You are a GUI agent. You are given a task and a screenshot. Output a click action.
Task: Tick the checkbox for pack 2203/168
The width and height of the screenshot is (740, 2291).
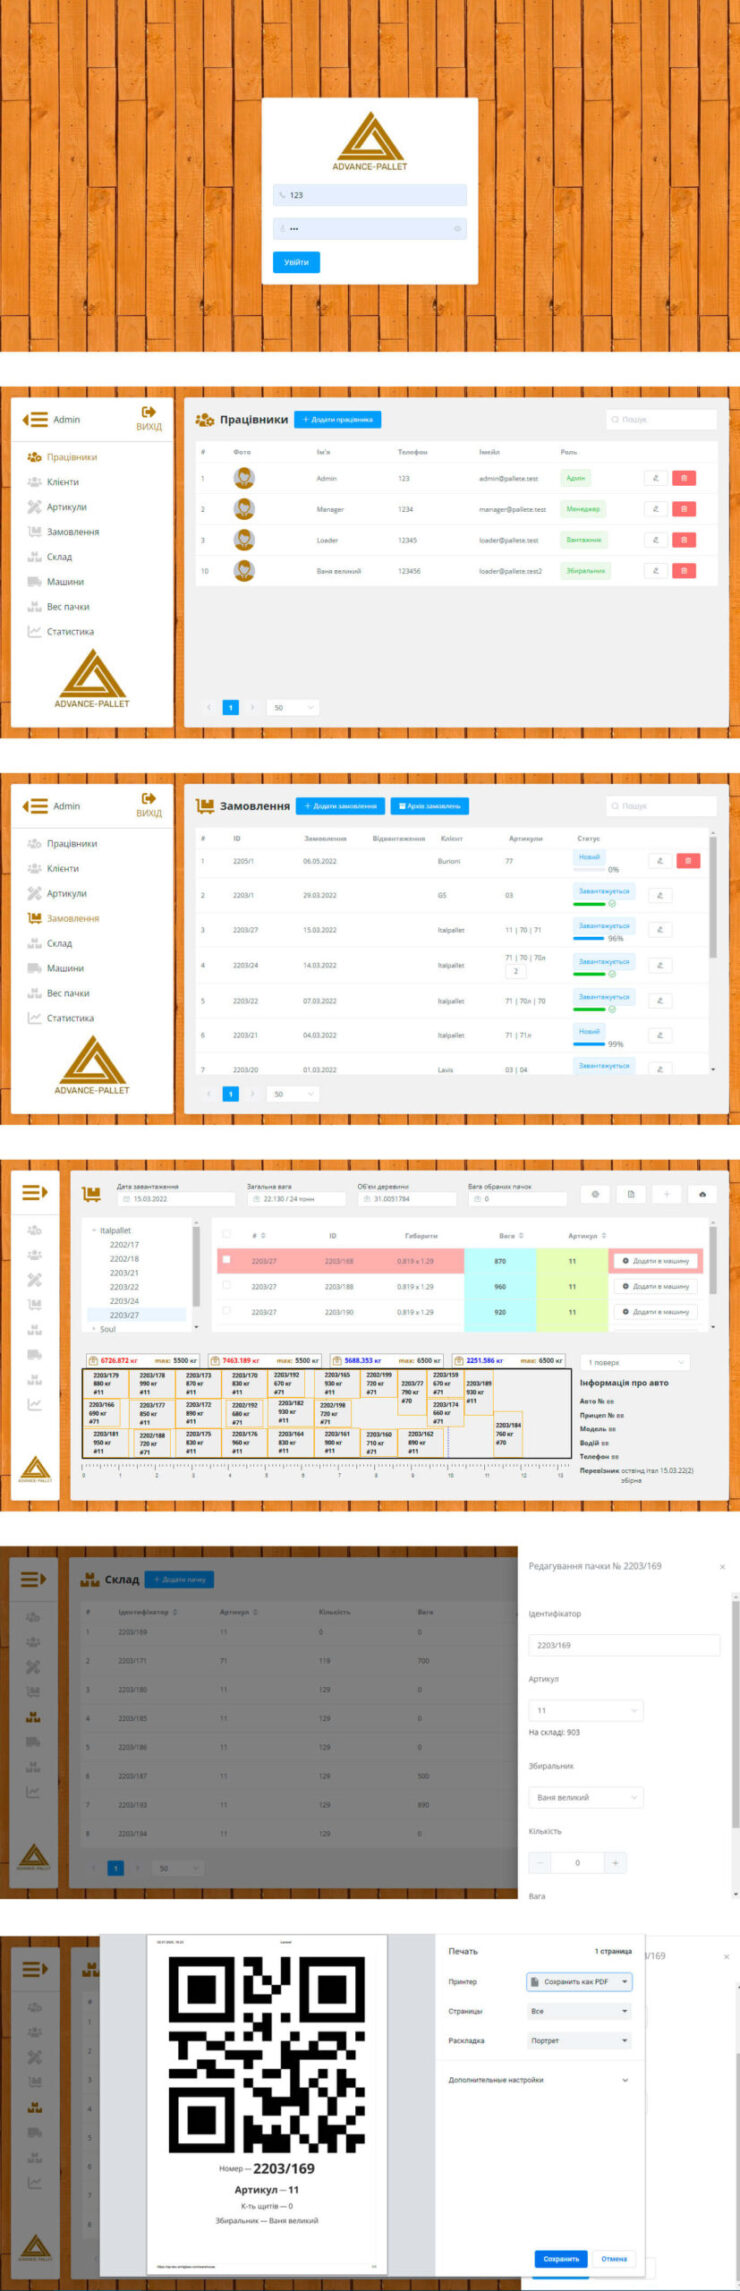tap(227, 1260)
